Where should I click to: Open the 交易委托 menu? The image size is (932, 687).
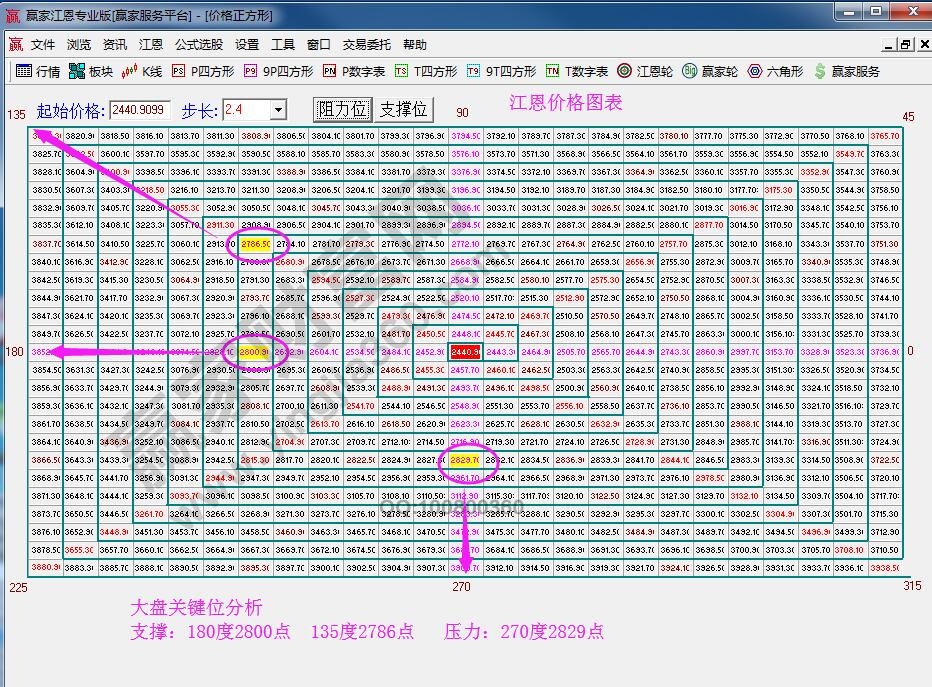pyautogui.click(x=367, y=45)
